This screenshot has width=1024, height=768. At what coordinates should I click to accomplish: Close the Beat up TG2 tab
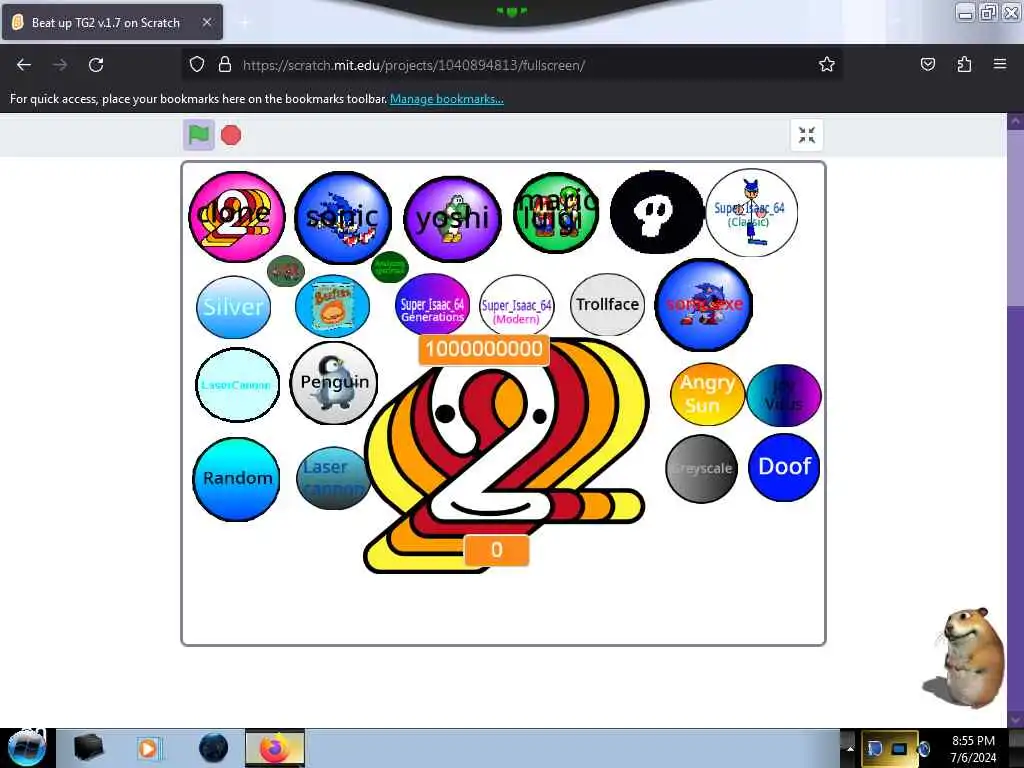click(x=206, y=22)
